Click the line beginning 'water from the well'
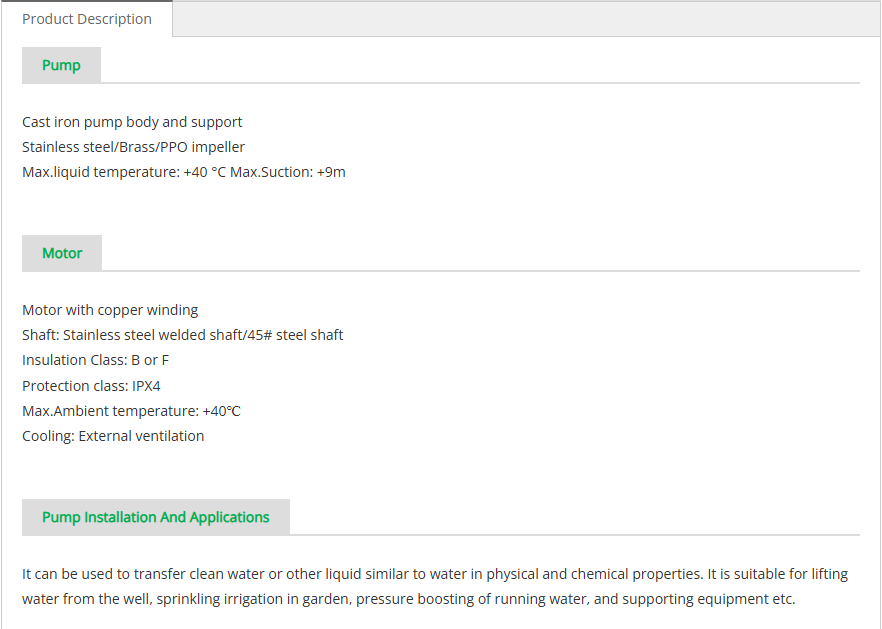 pos(408,599)
